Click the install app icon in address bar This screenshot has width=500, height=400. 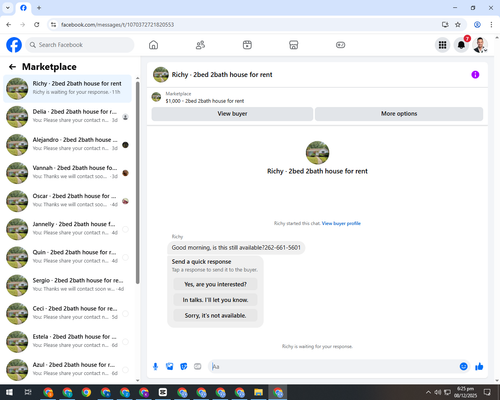445,25
